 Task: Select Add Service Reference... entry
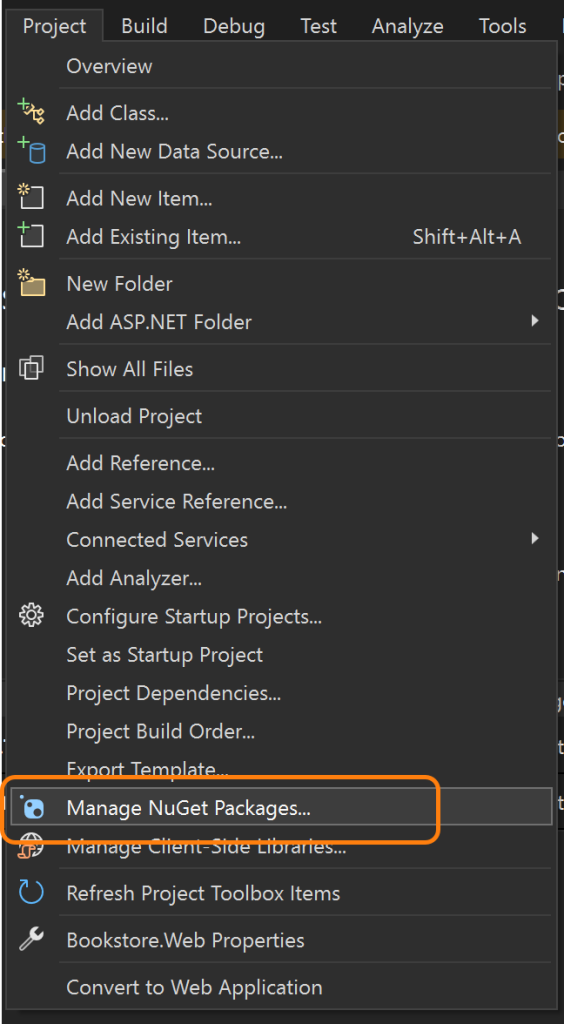click(281, 502)
